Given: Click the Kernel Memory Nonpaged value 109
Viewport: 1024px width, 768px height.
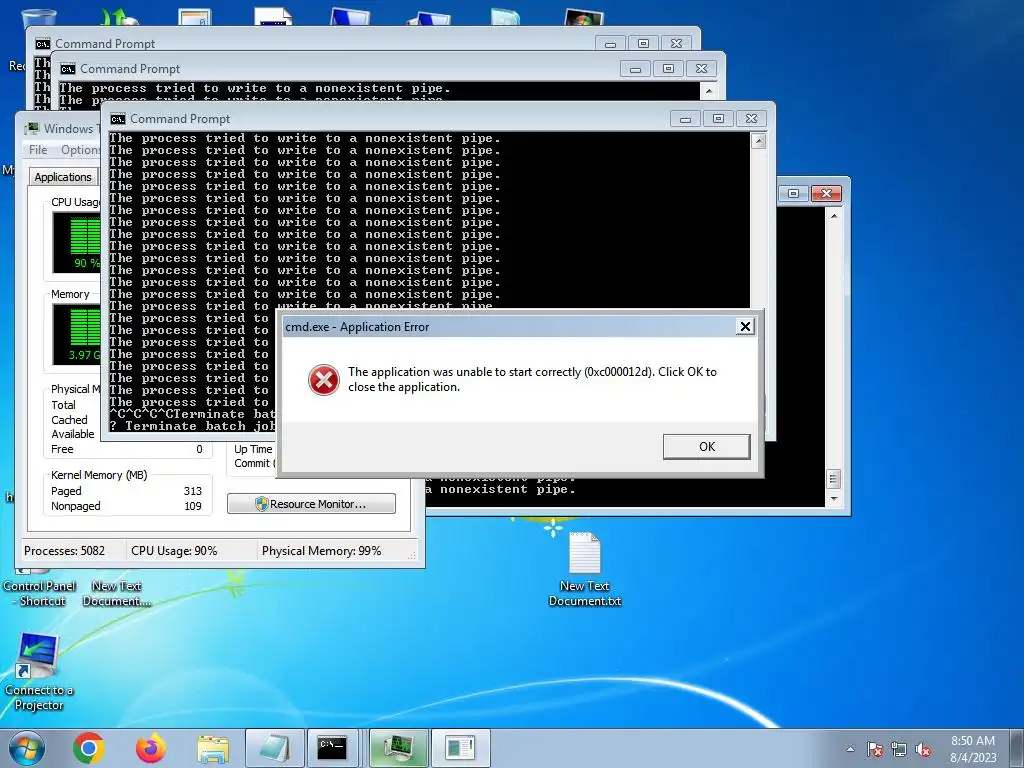Looking at the screenshot, I should (x=193, y=506).
